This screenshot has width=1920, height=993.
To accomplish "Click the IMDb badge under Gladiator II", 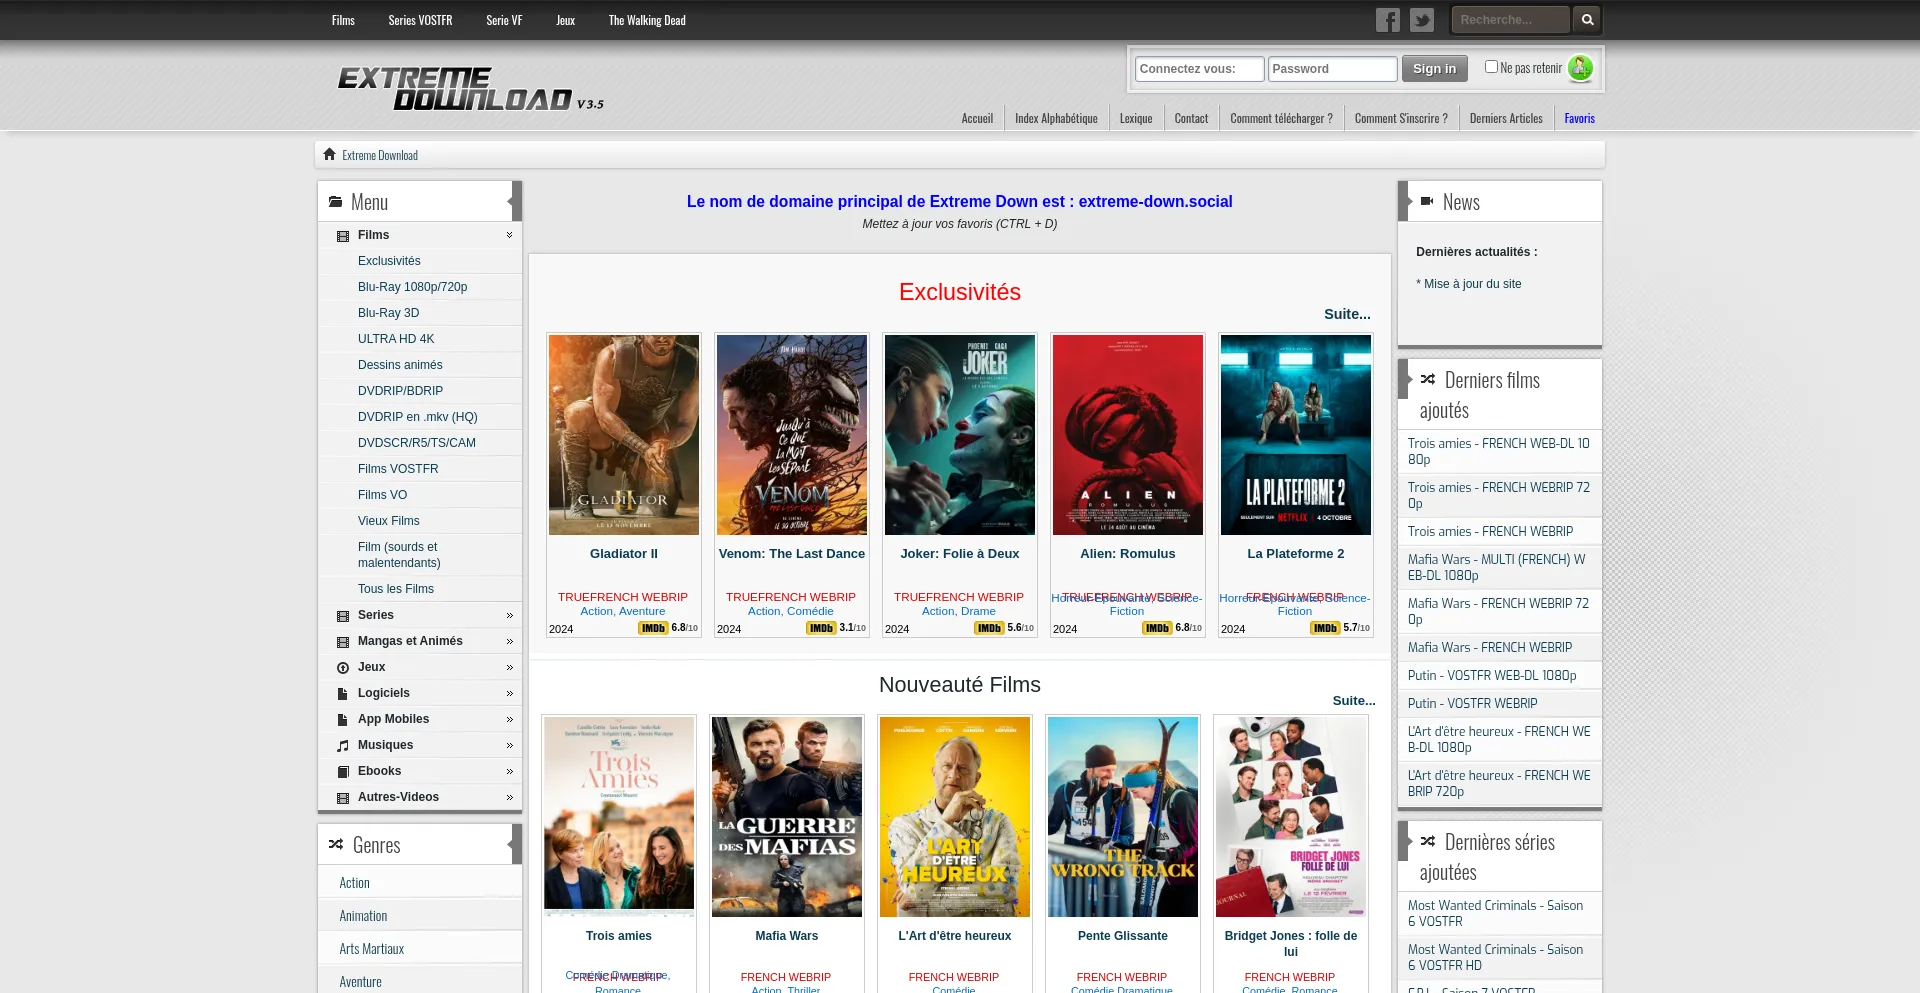I will click(653, 628).
